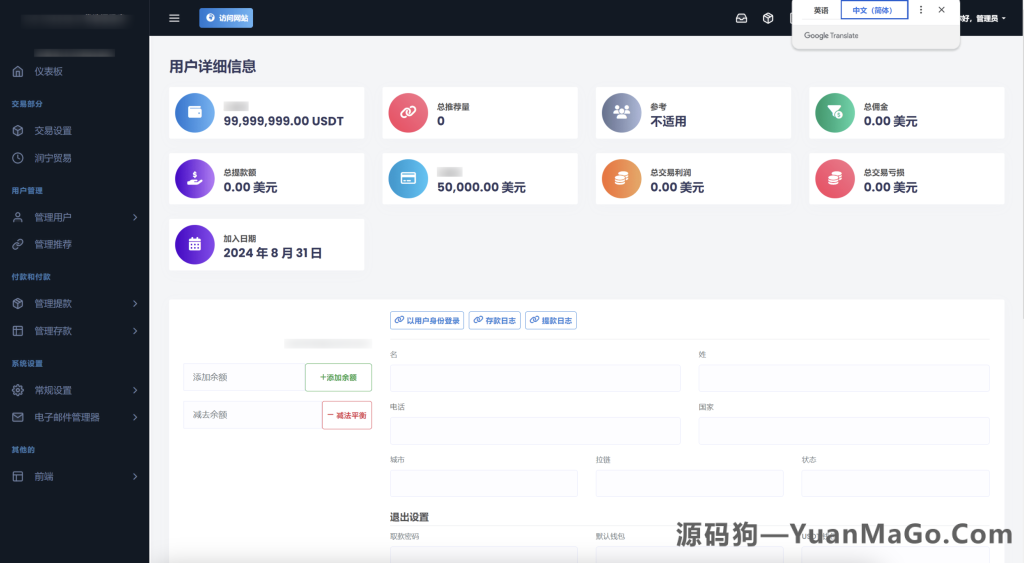
Task: Click the 国家 country field
Action: tap(844, 431)
